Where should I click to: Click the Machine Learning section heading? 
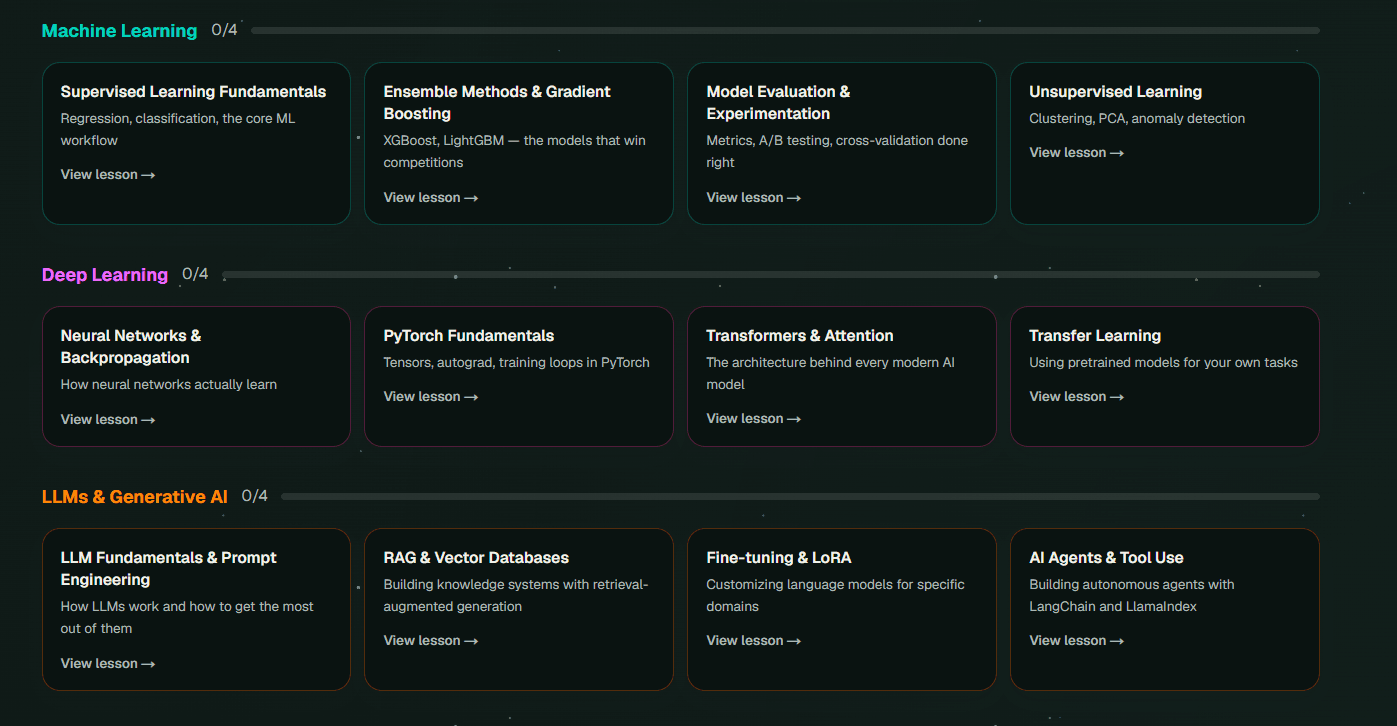coord(120,31)
